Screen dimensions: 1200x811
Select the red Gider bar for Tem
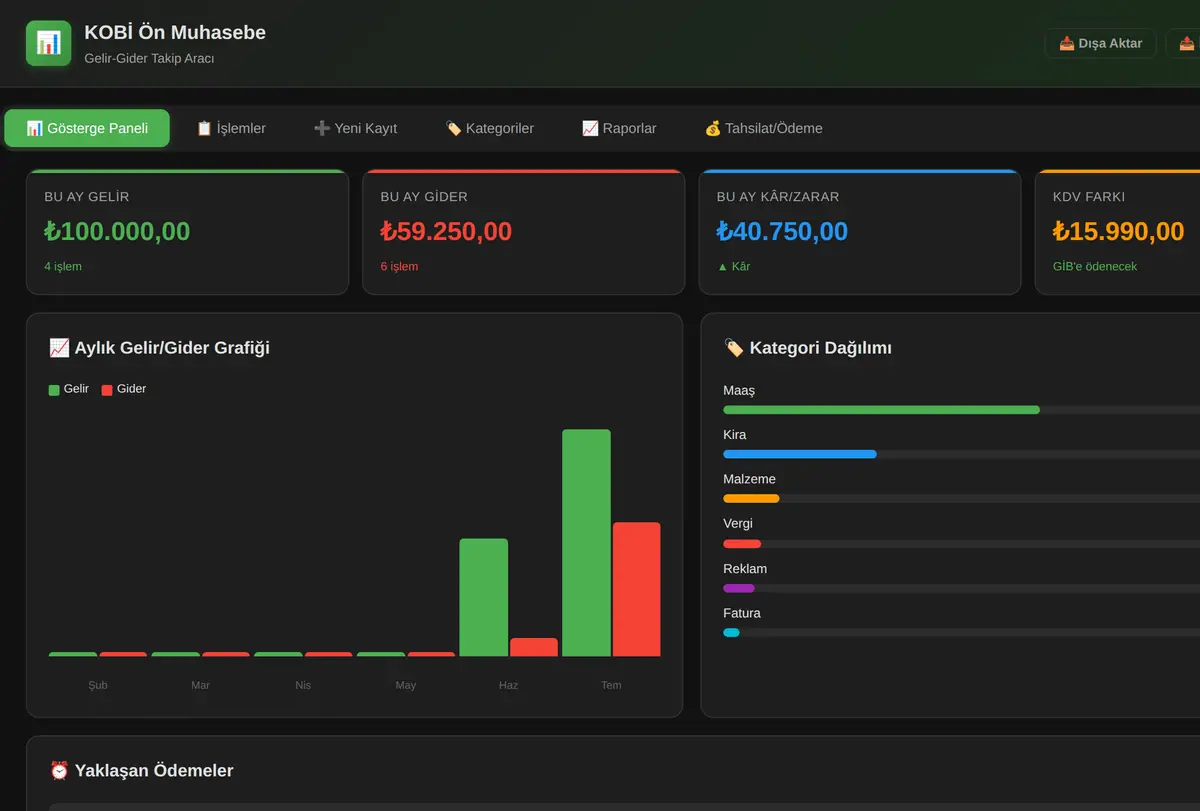[637, 589]
